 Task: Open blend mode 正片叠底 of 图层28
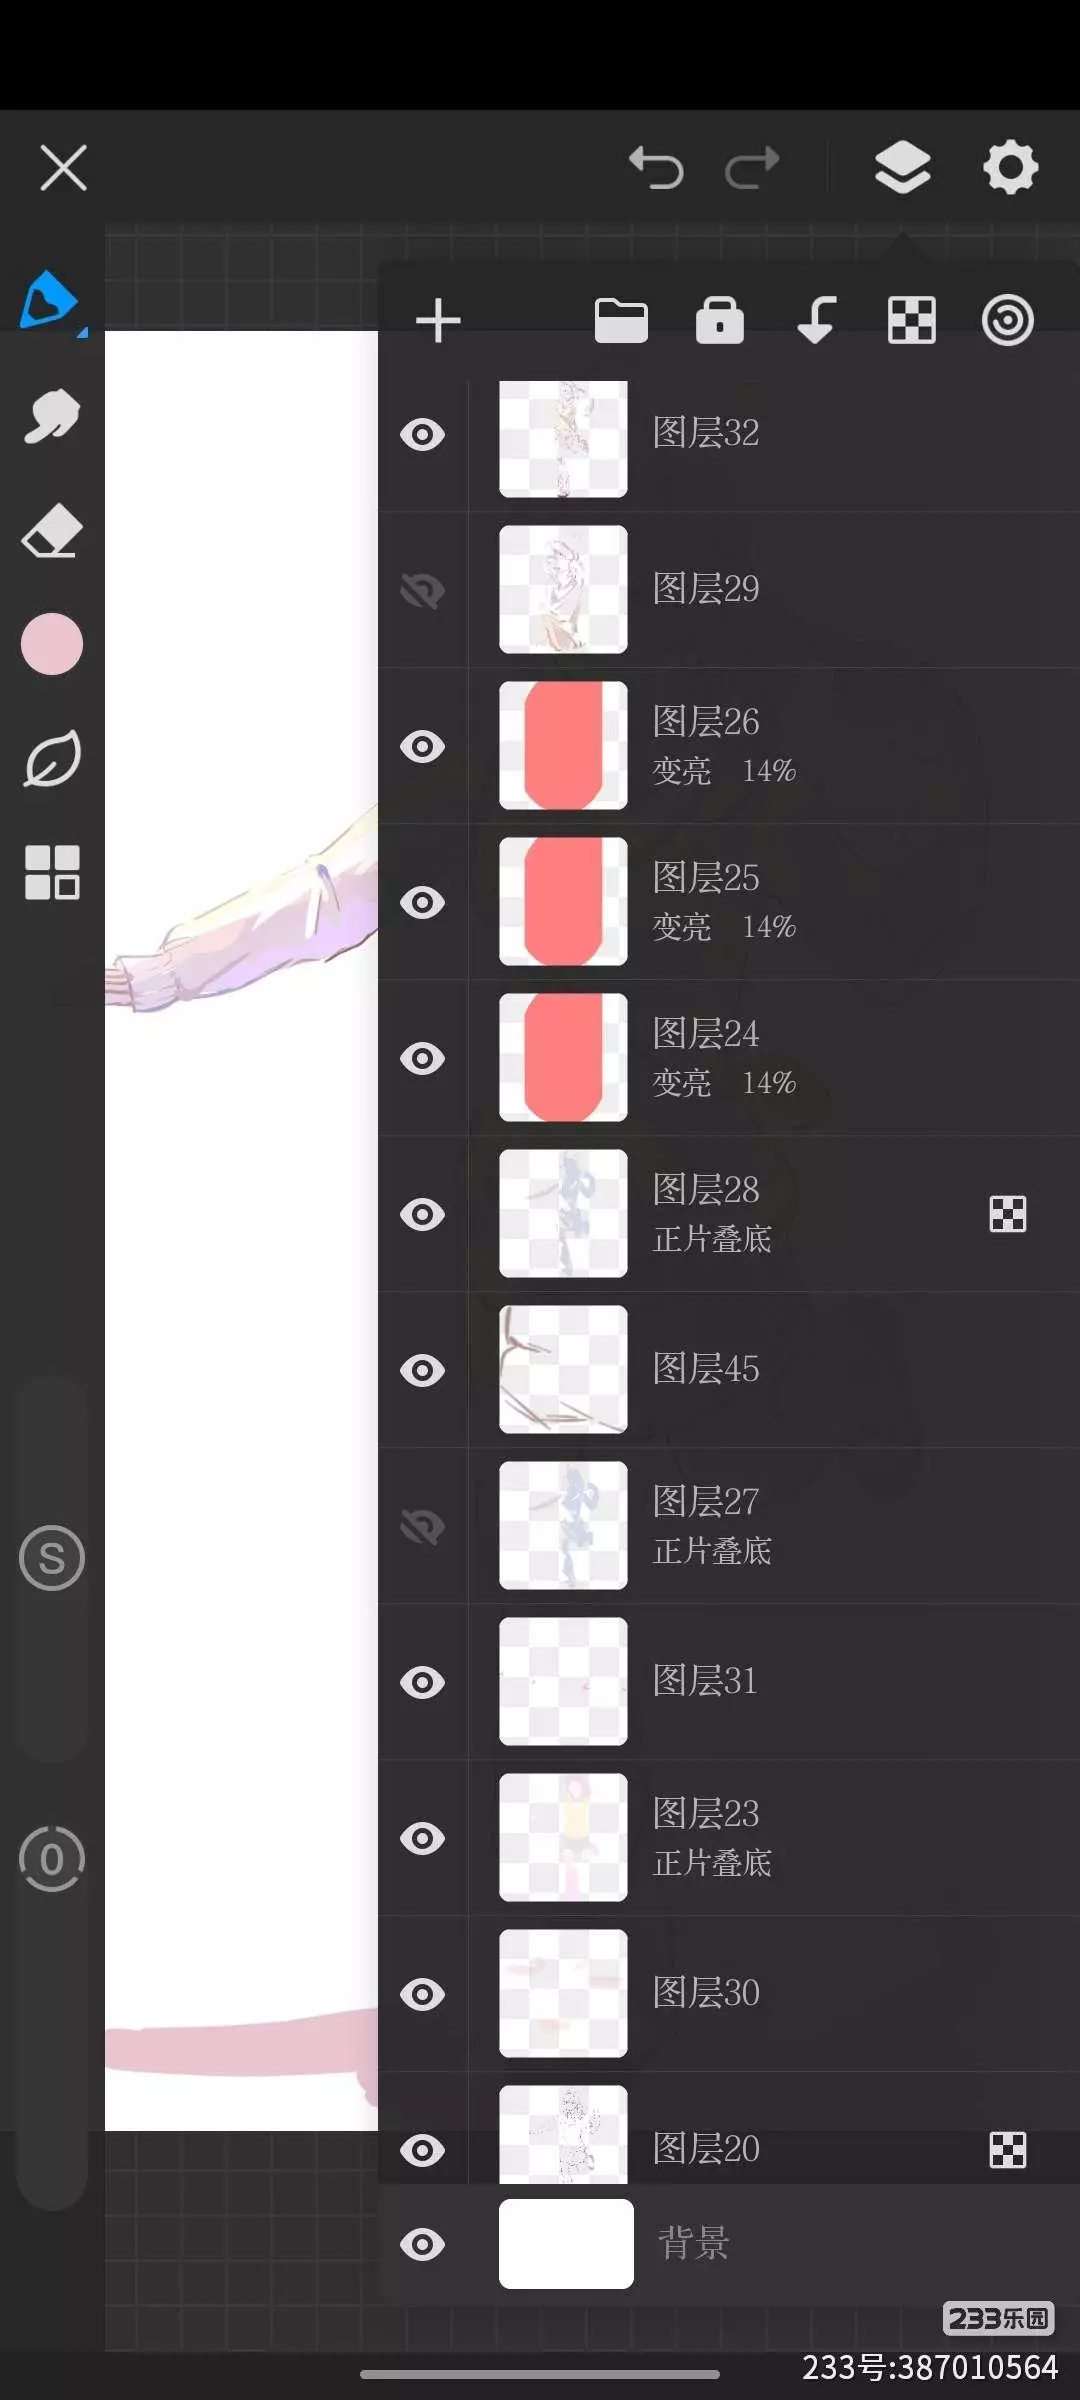712,1239
